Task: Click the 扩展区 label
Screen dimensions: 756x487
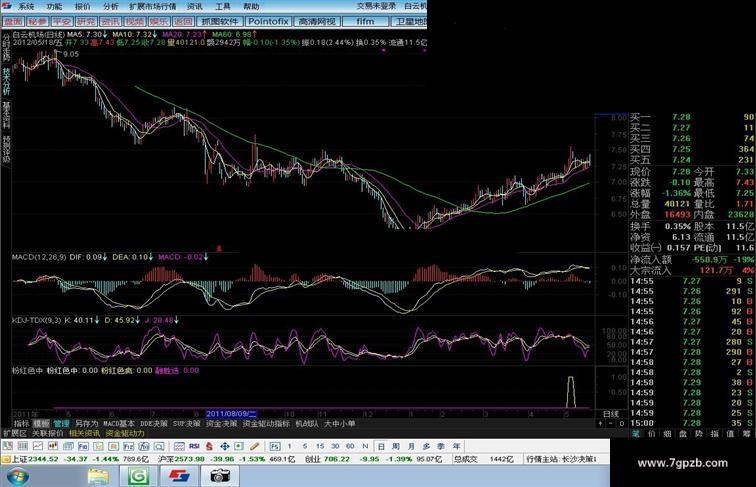Action: pos(14,433)
